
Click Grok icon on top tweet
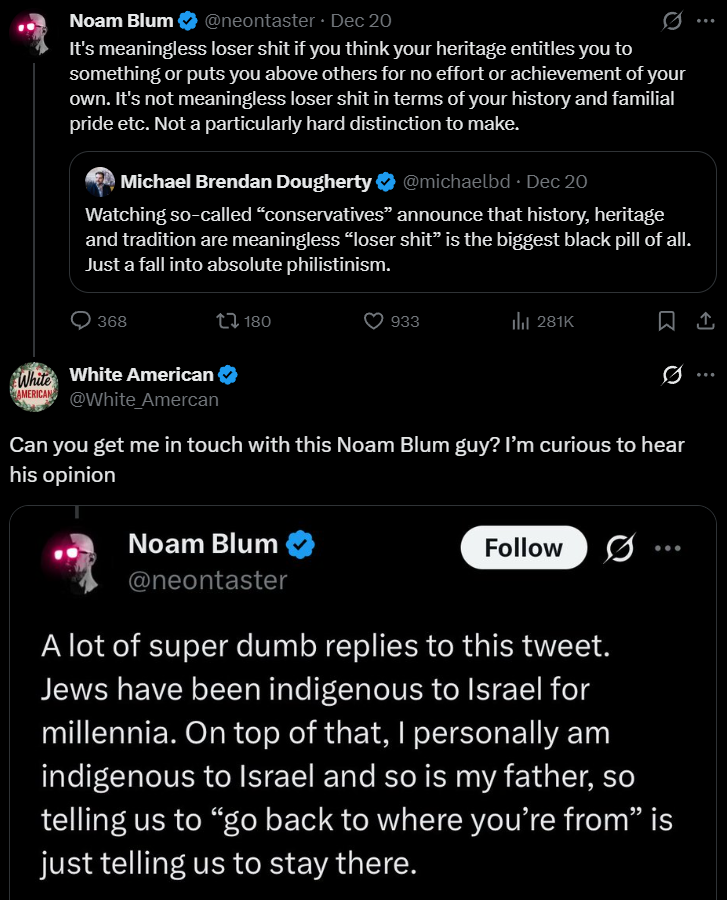673,21
